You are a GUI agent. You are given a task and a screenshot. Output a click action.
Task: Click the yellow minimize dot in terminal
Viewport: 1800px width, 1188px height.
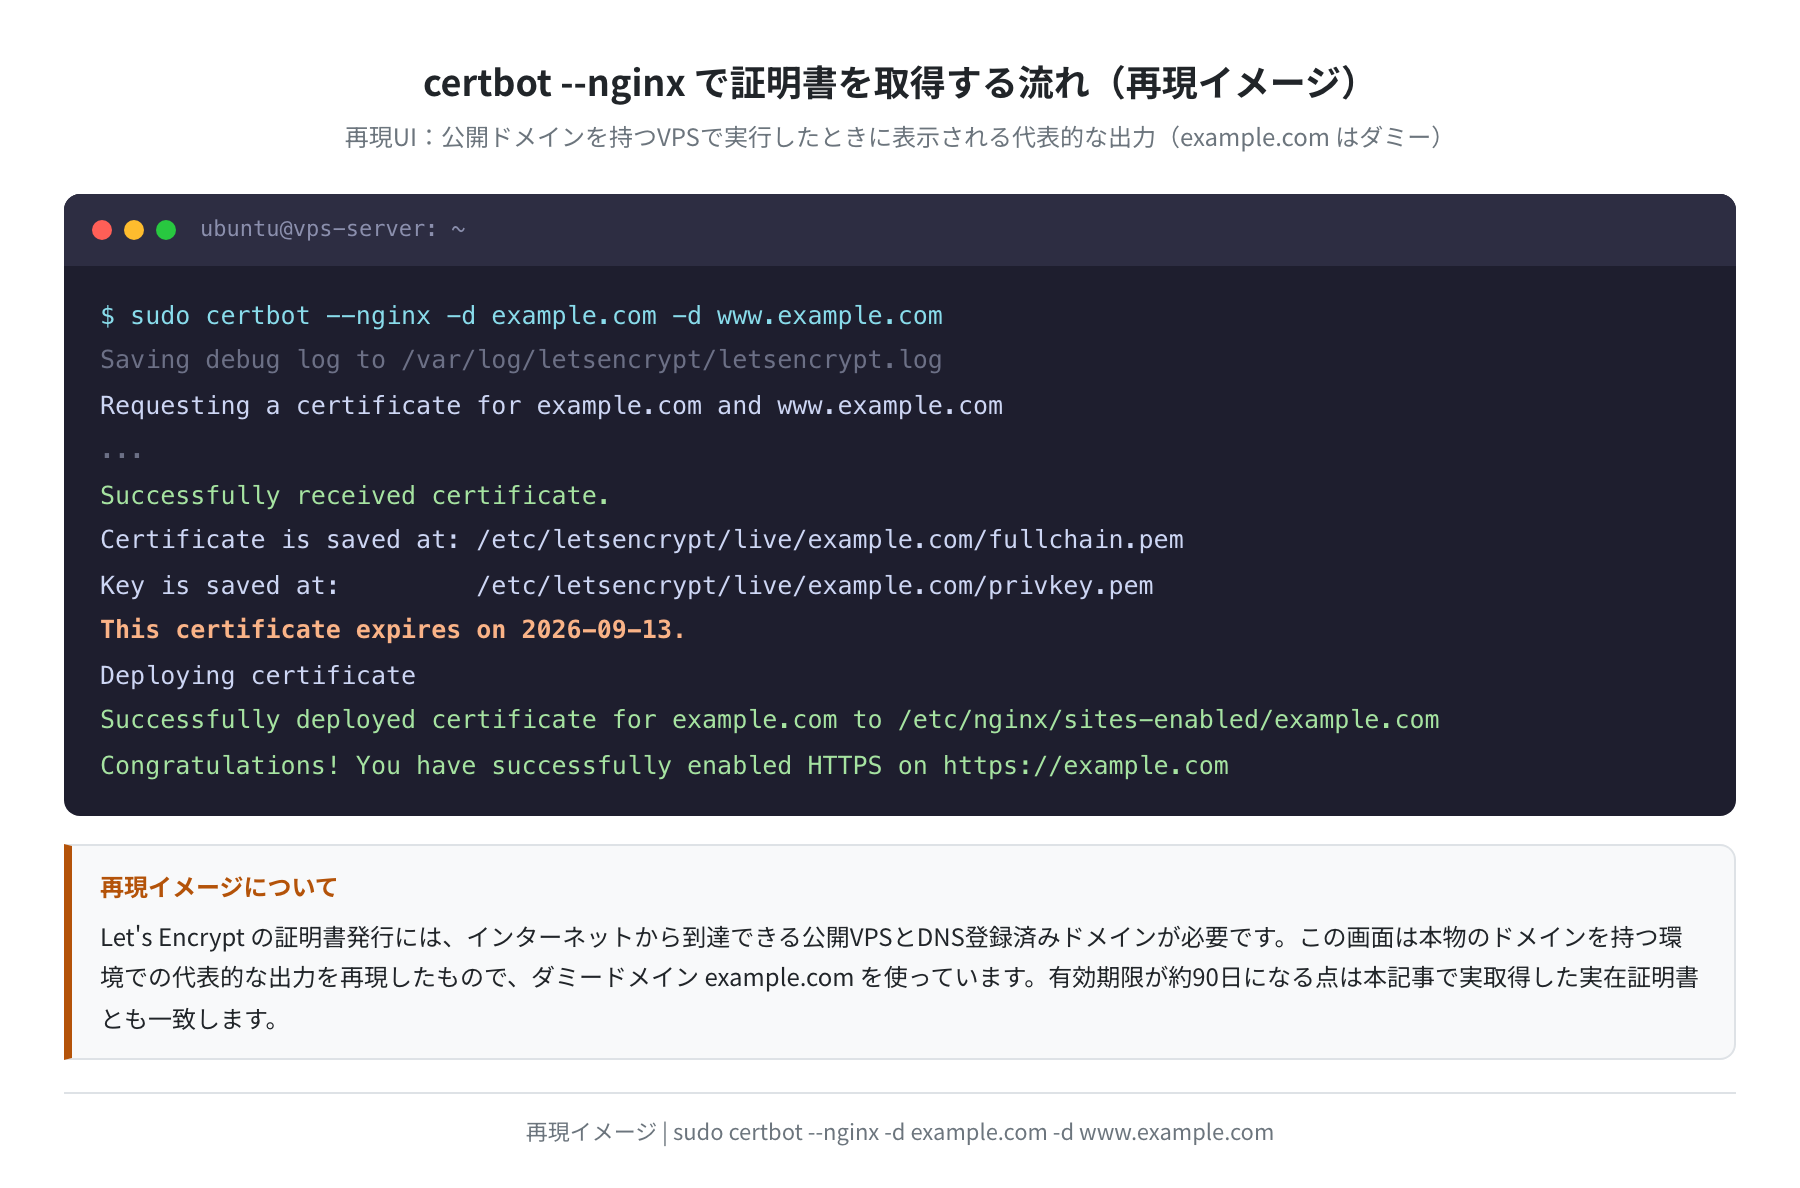(134, 230)
